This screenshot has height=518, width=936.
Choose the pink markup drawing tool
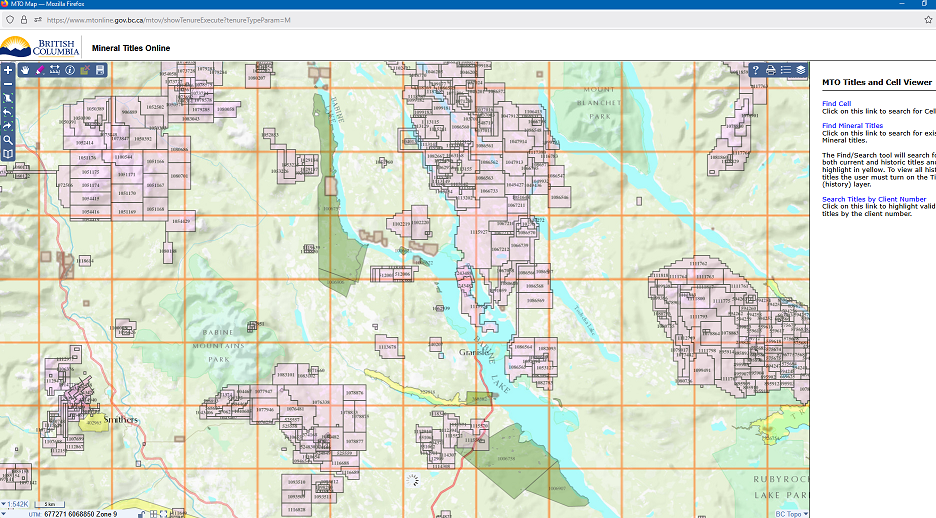pyautogui.click(x=39, y=70)
